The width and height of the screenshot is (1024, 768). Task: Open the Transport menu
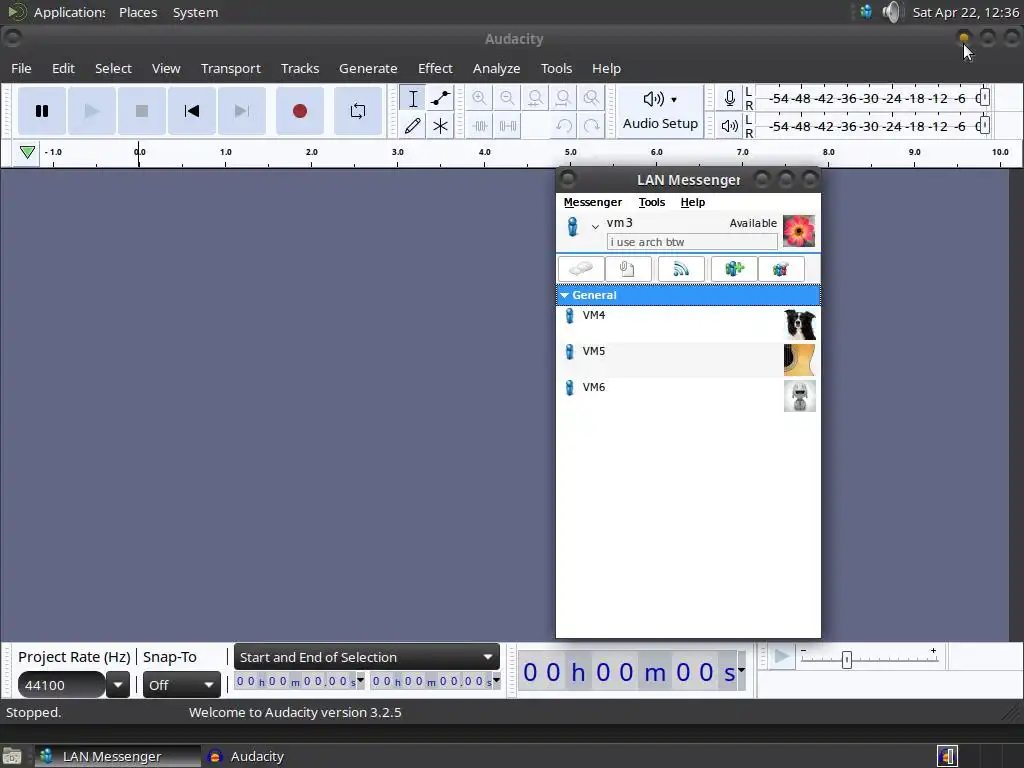[x=231, y=69]
